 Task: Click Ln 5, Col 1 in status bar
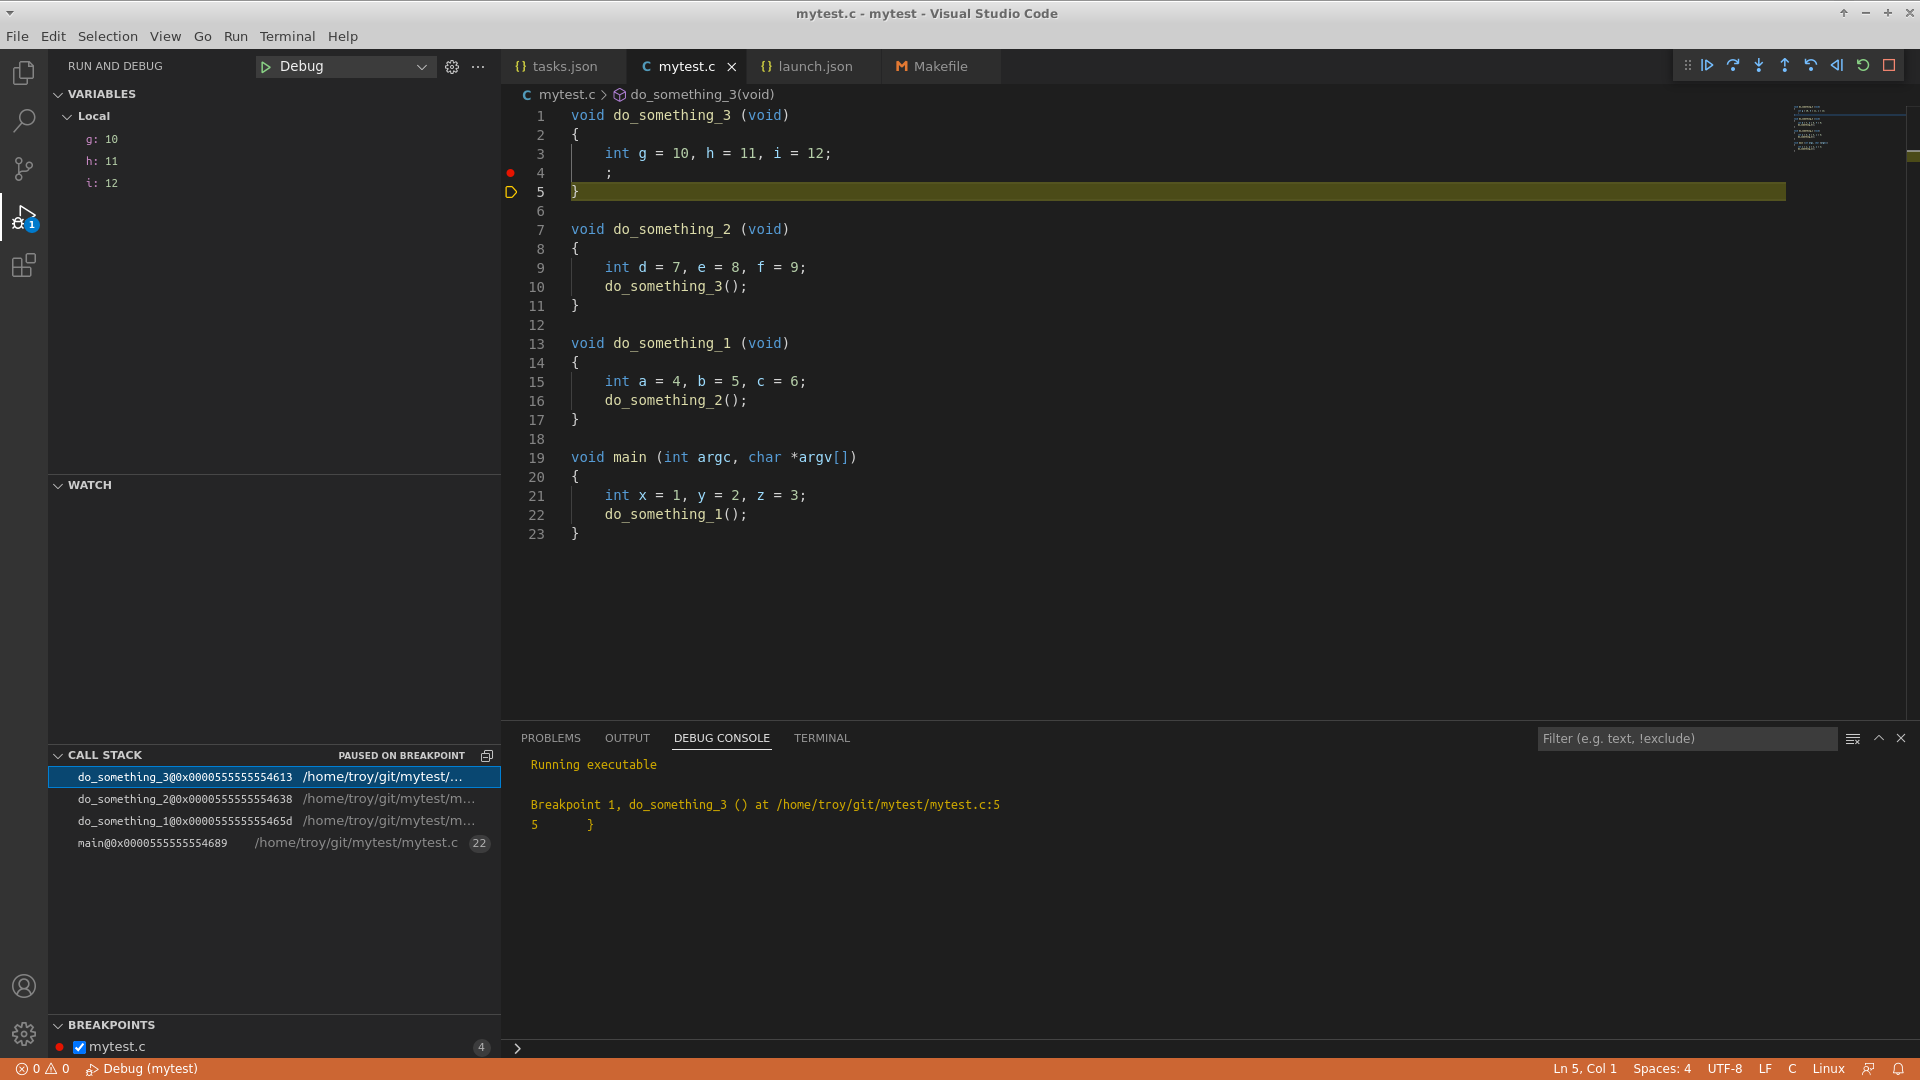tap(1585, 1069)
